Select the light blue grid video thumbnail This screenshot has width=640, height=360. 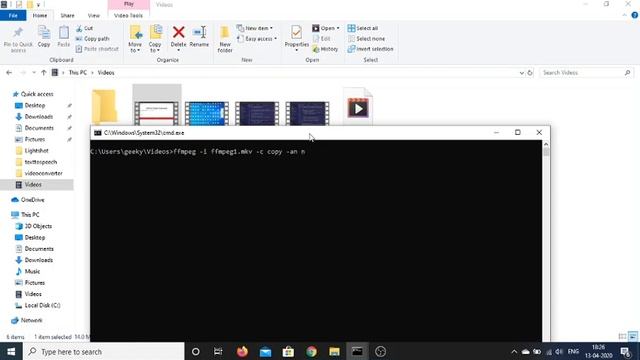click(x=207, y=113)
